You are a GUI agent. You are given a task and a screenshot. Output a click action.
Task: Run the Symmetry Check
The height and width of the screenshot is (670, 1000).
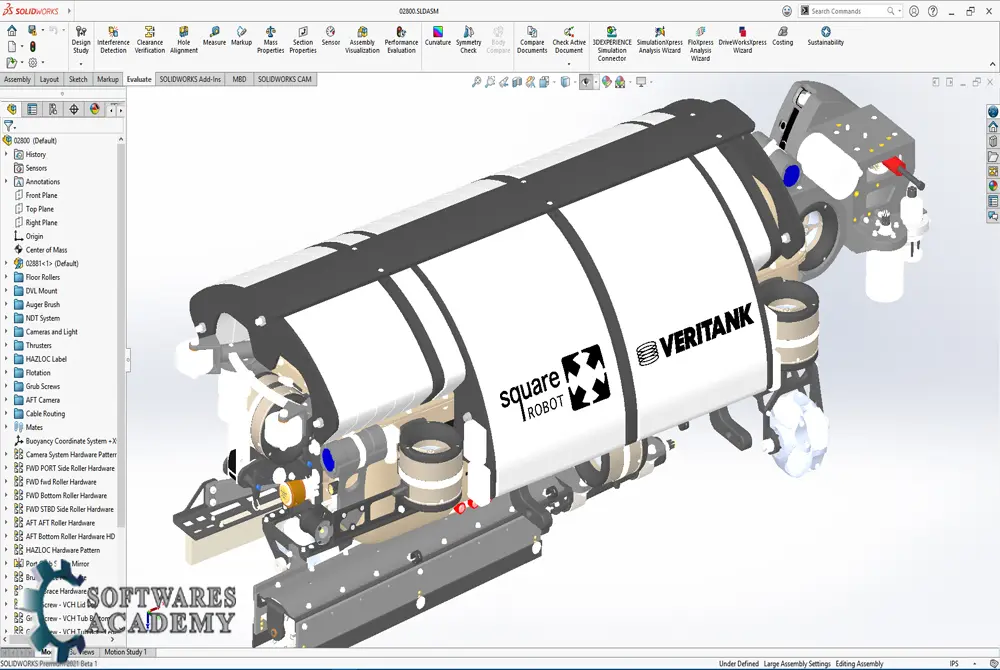(469, 40)
